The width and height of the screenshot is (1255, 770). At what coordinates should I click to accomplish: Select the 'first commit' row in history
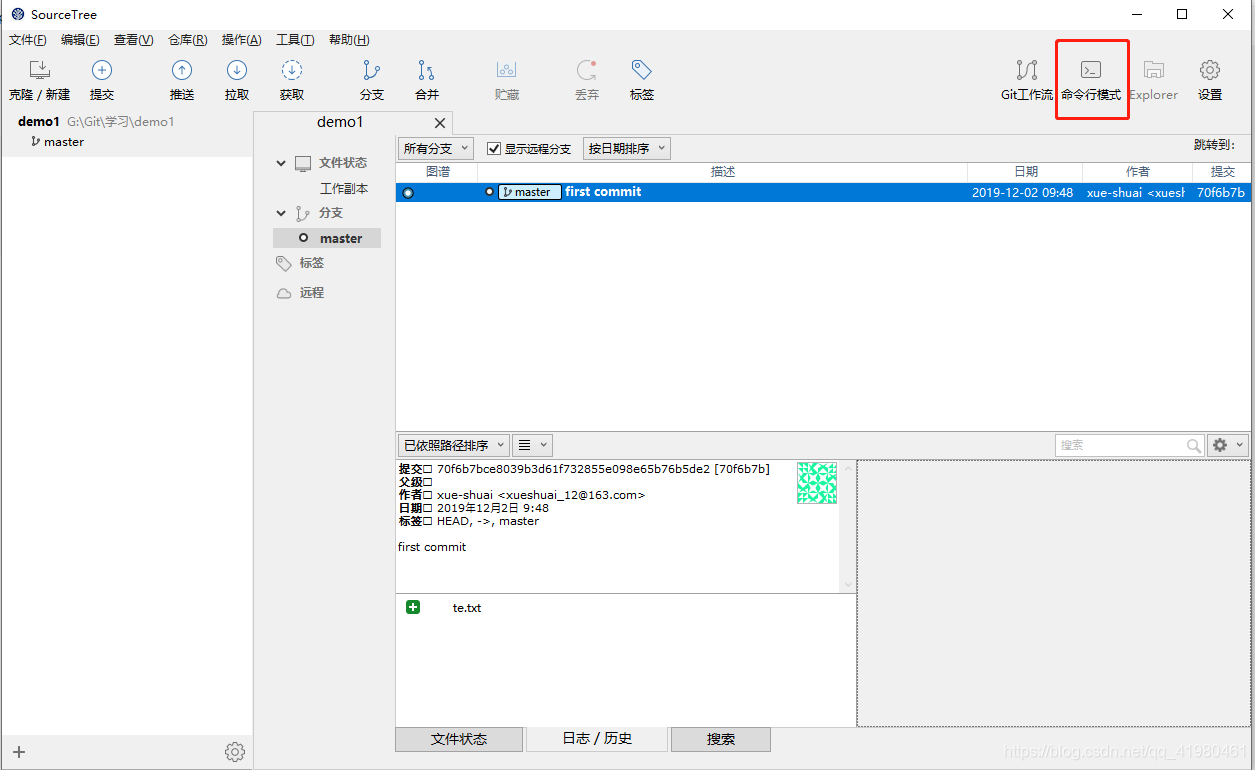coord(823,192)
